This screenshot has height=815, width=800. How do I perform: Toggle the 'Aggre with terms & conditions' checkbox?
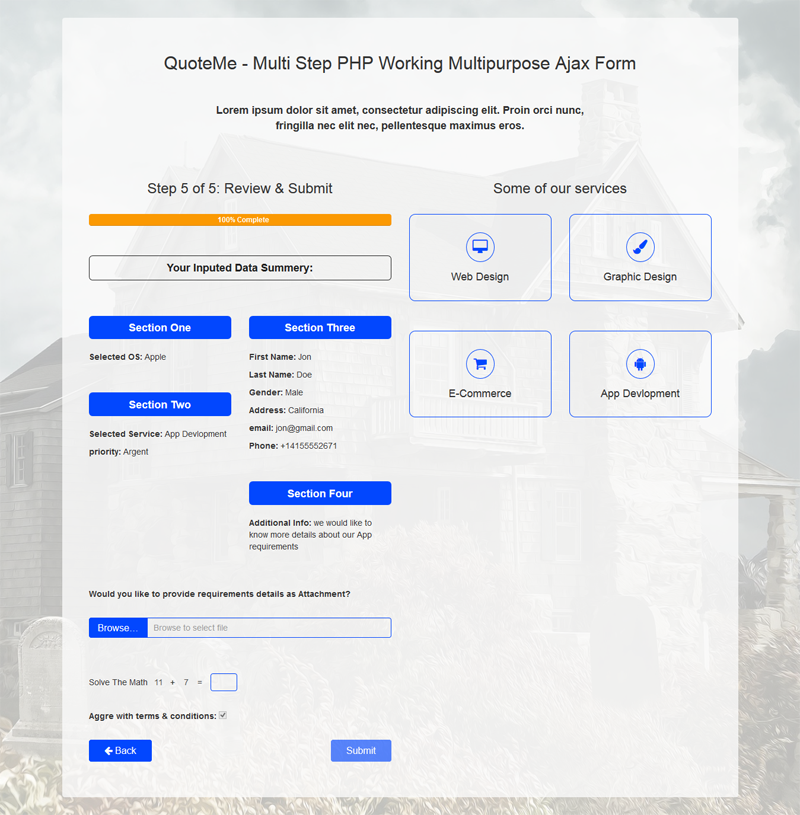coord(223,715)
